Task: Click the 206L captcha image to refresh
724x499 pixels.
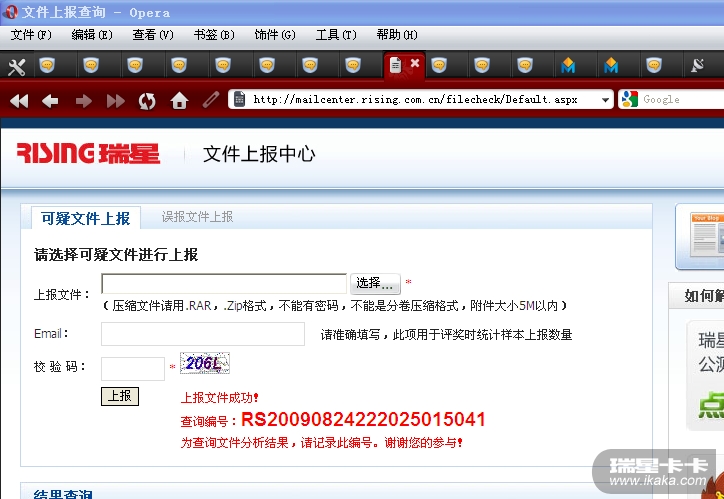Action: click(205, 363)
